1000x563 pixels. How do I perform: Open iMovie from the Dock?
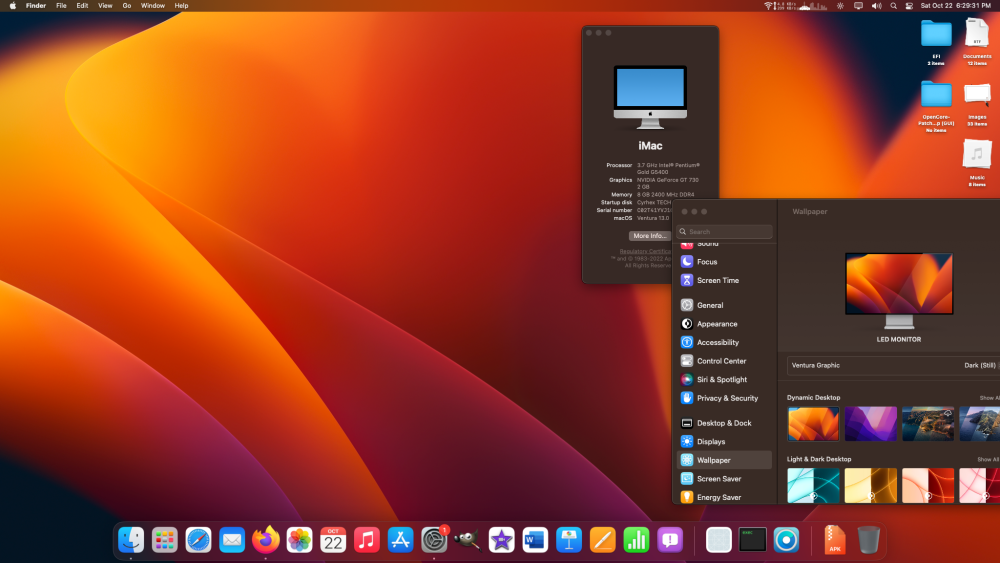[501, 540]
